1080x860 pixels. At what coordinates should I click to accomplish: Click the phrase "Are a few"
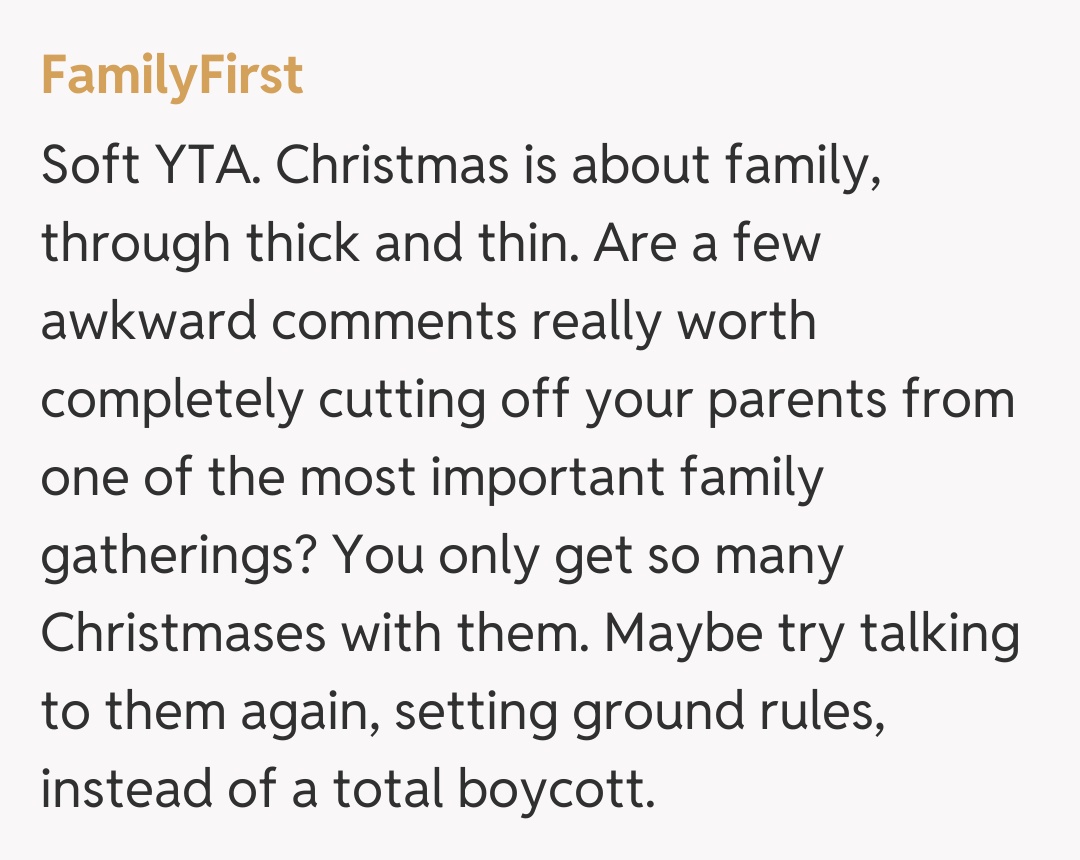tap(706, 243)
